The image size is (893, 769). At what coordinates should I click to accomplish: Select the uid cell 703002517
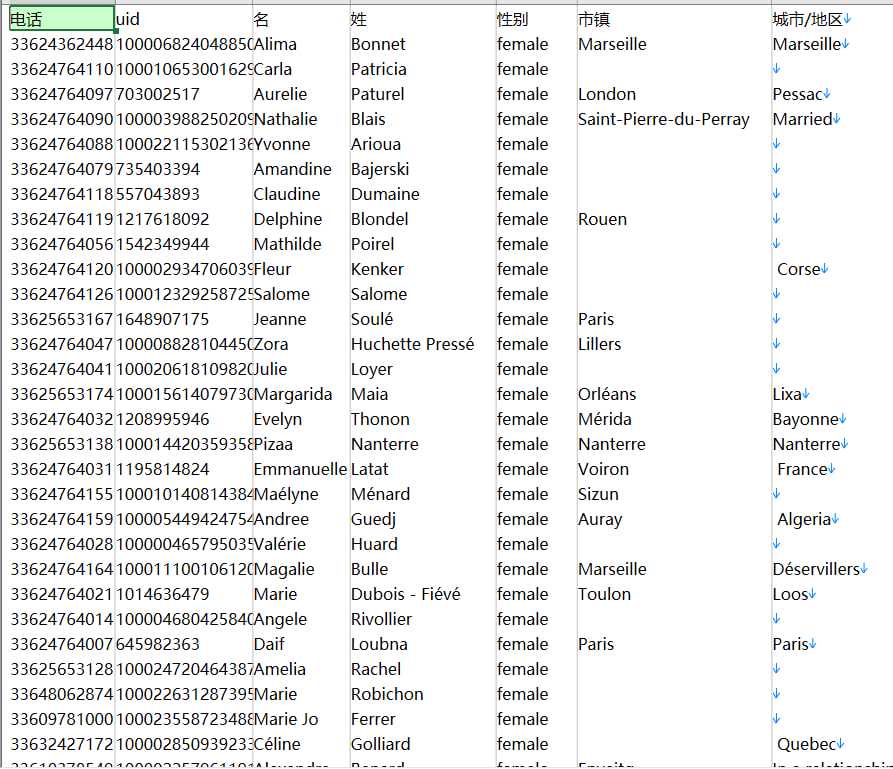(x=183, y=94)
